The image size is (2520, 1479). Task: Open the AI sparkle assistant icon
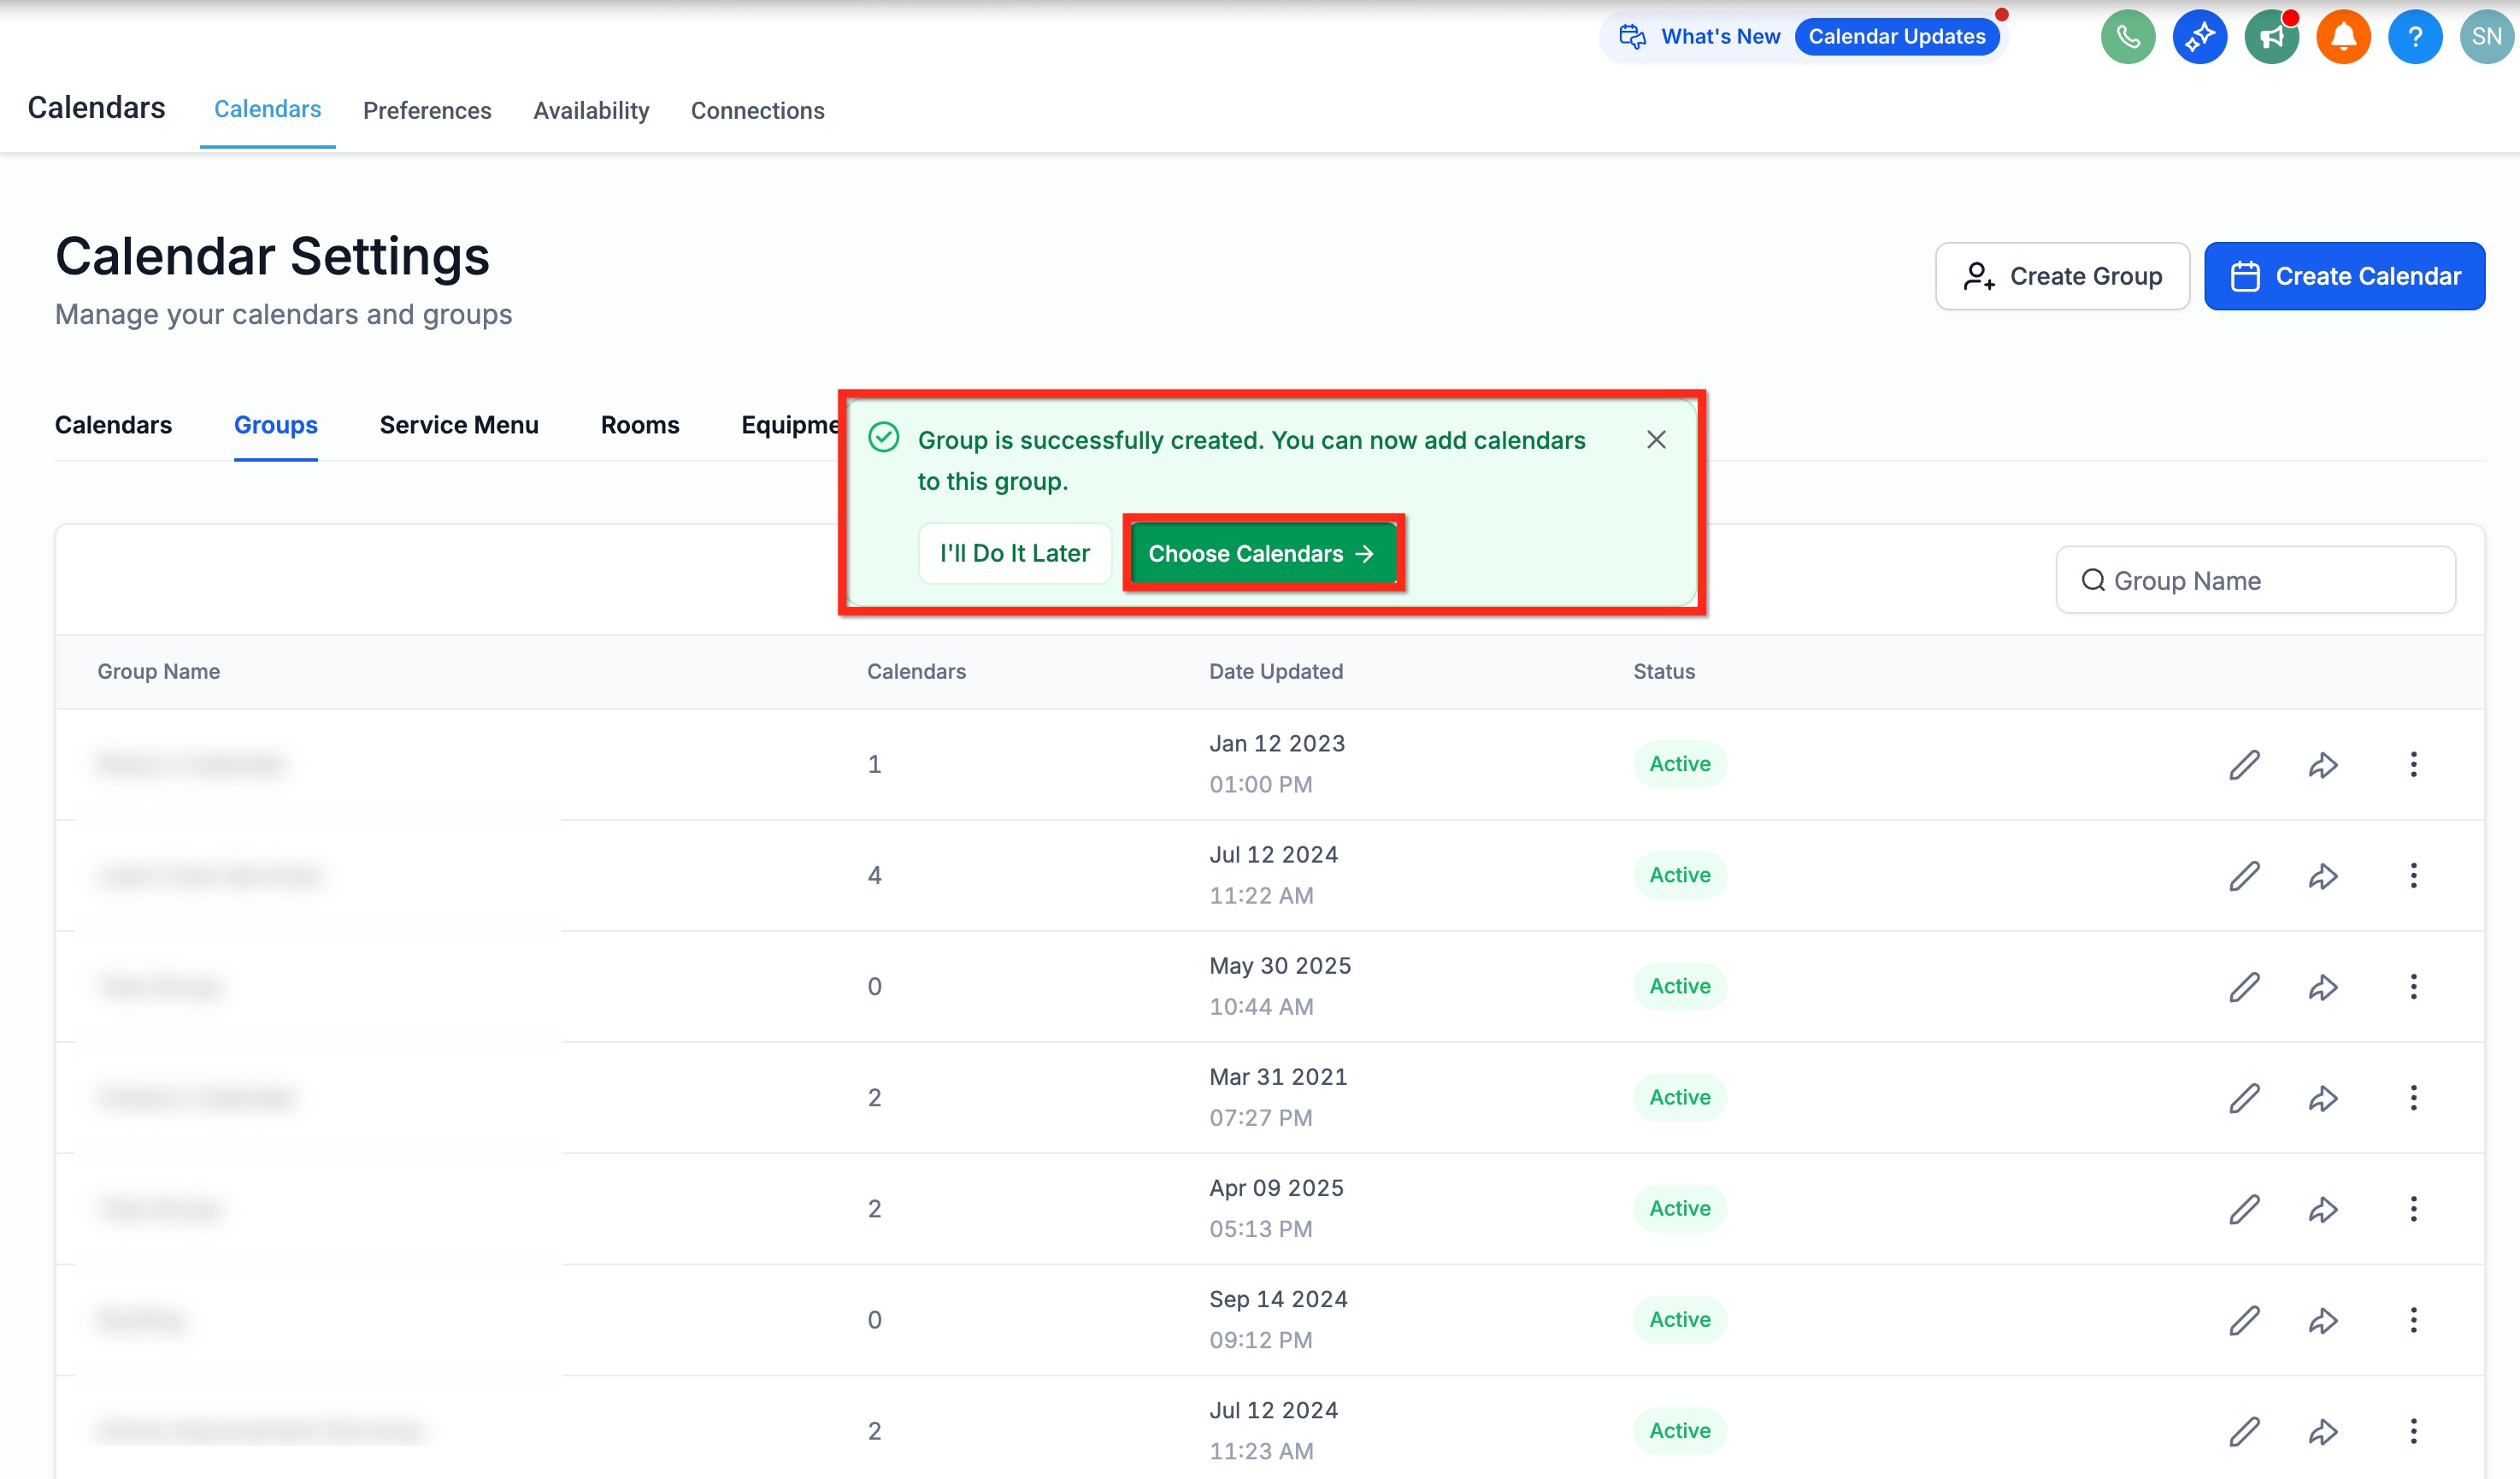[2199, 37]
